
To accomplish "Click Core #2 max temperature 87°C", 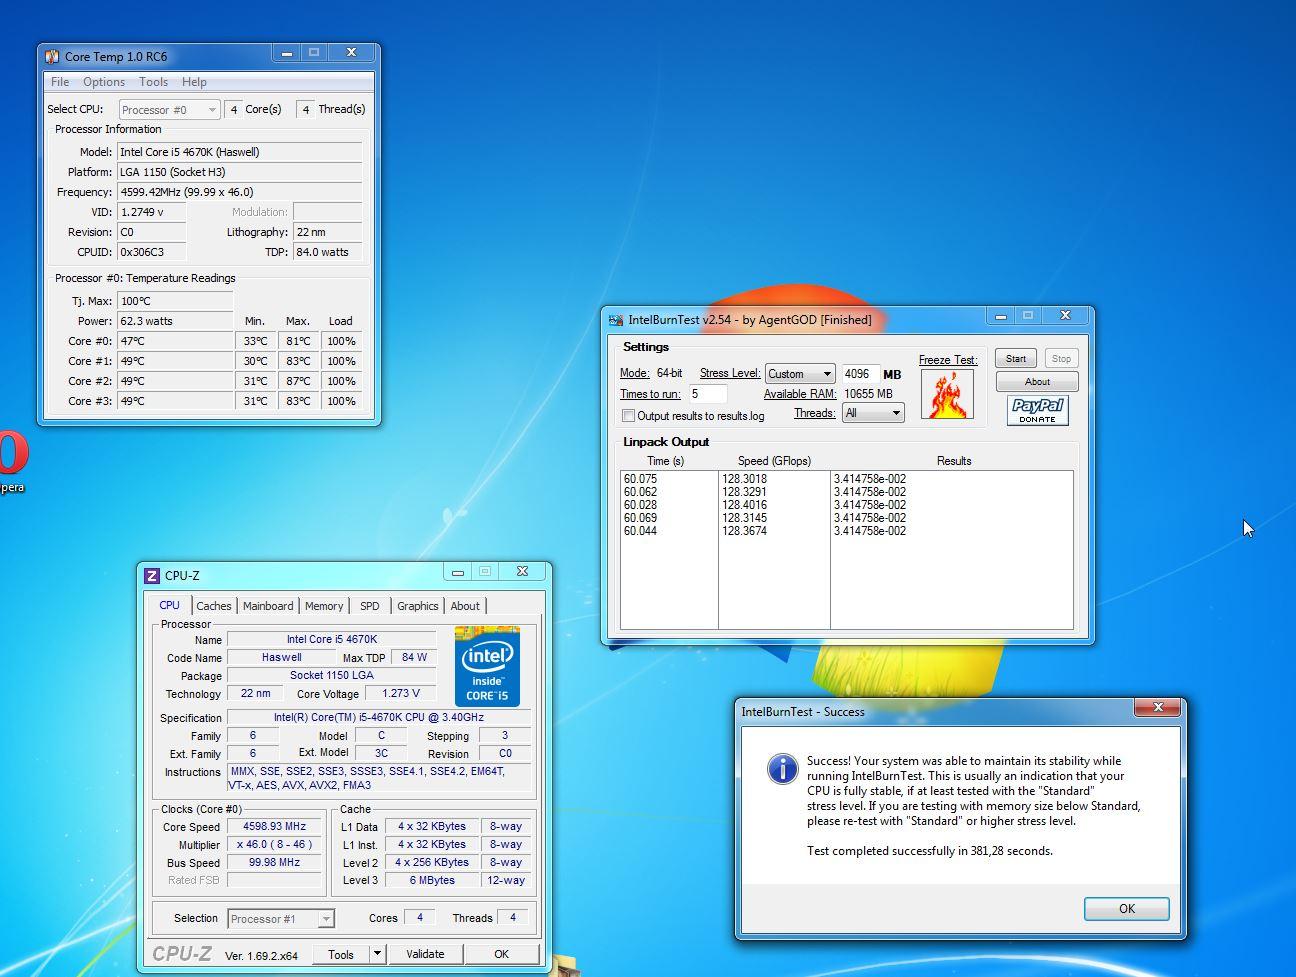I will coord(299,381).
